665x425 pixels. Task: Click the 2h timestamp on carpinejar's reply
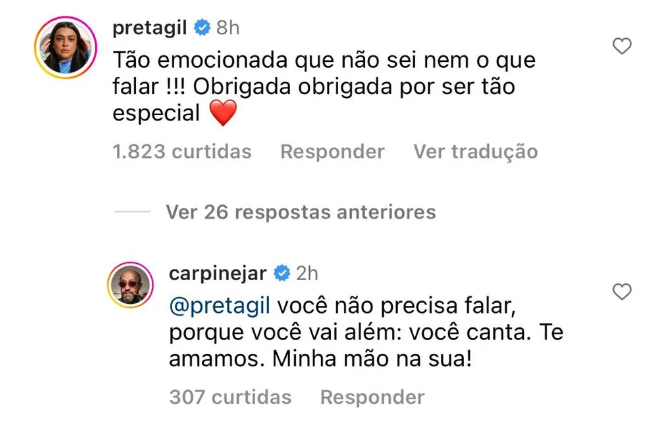coord(307,274)
